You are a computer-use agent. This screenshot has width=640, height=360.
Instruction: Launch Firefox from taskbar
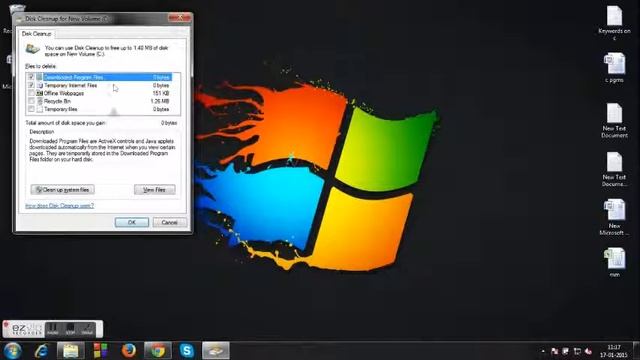pos(129,351)
